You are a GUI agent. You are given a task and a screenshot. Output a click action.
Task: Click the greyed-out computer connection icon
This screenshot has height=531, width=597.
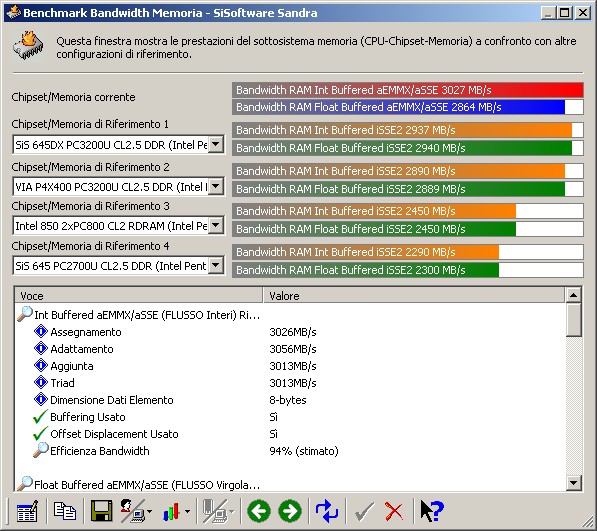[215, 511]
